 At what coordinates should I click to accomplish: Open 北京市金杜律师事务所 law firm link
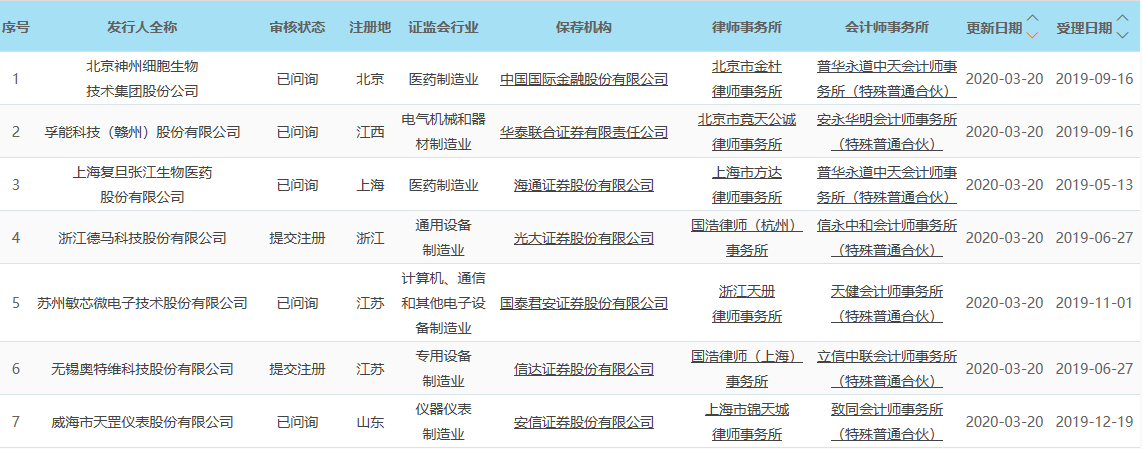[747, 79]
